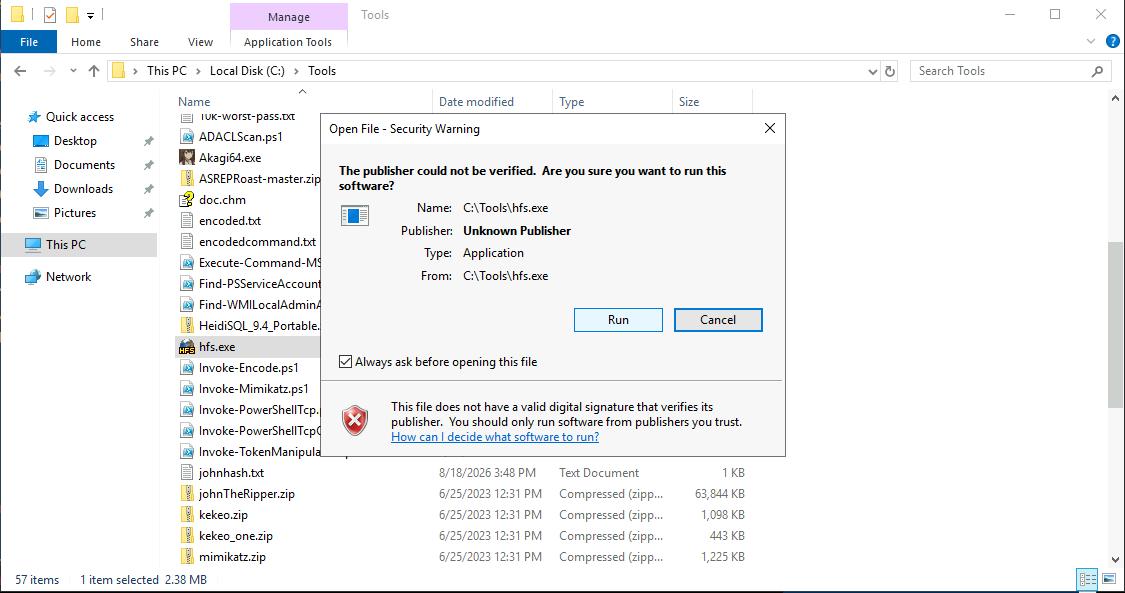Select the doc.chm help file icon
The width and height of the screenshot is (1125, 593).
coord(187,200)
